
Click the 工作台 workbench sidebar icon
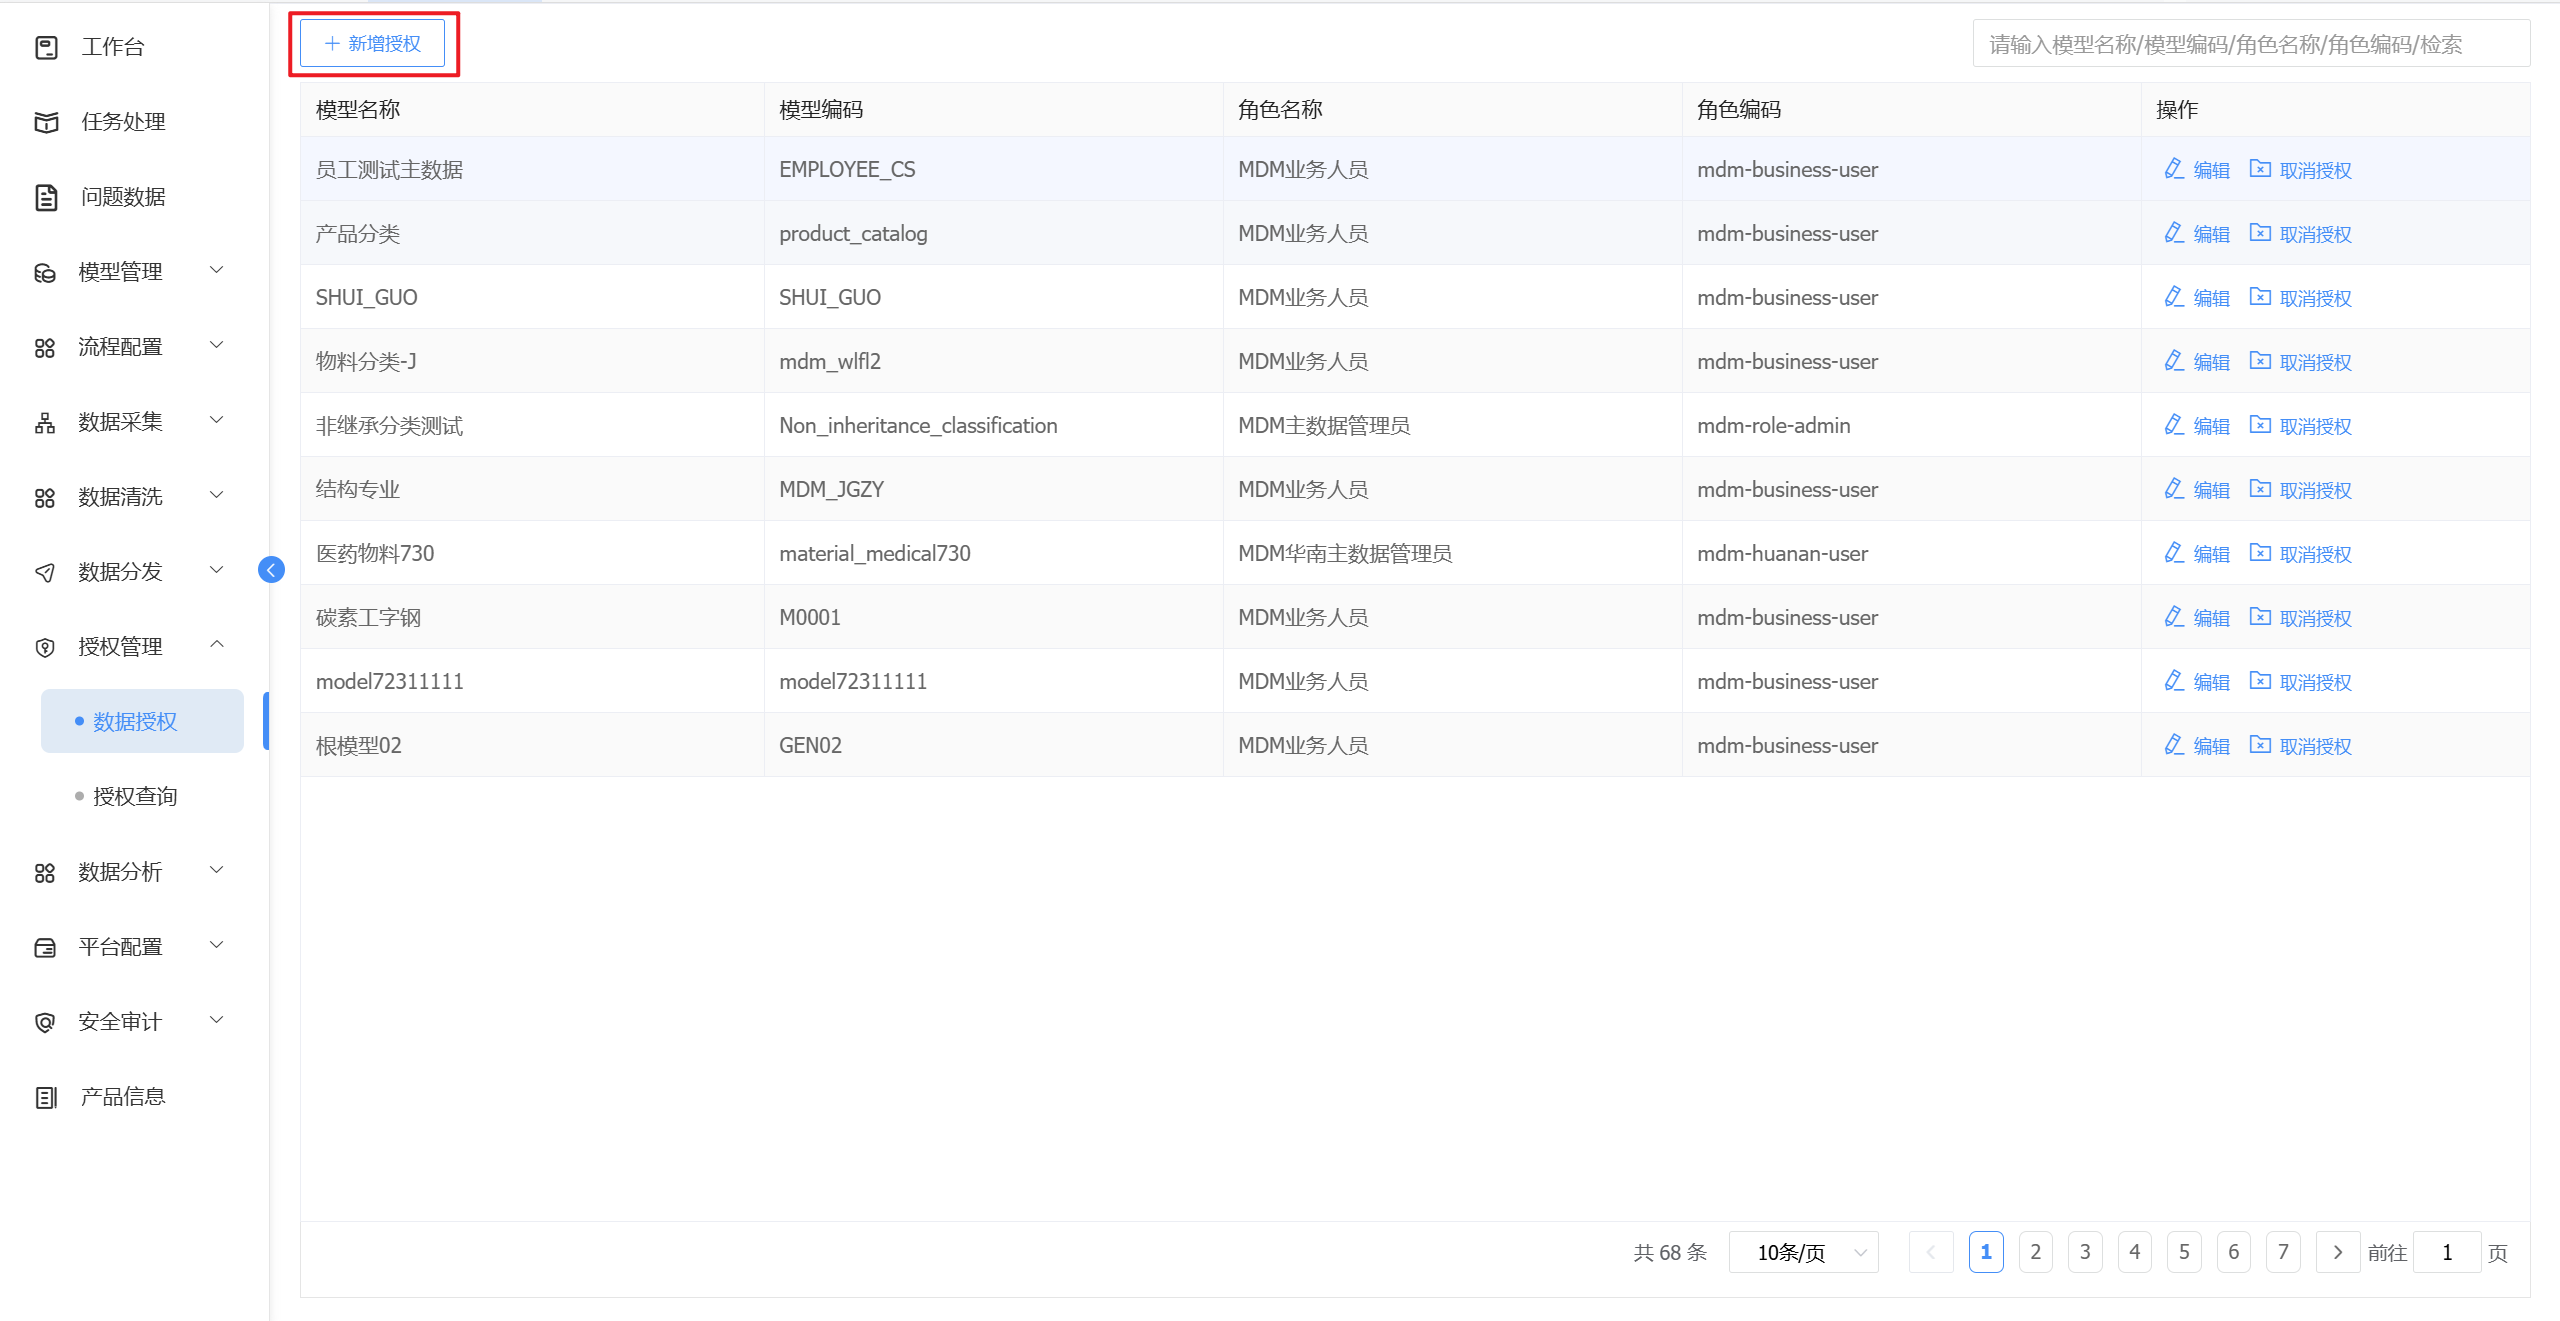[x=46, y=47]
